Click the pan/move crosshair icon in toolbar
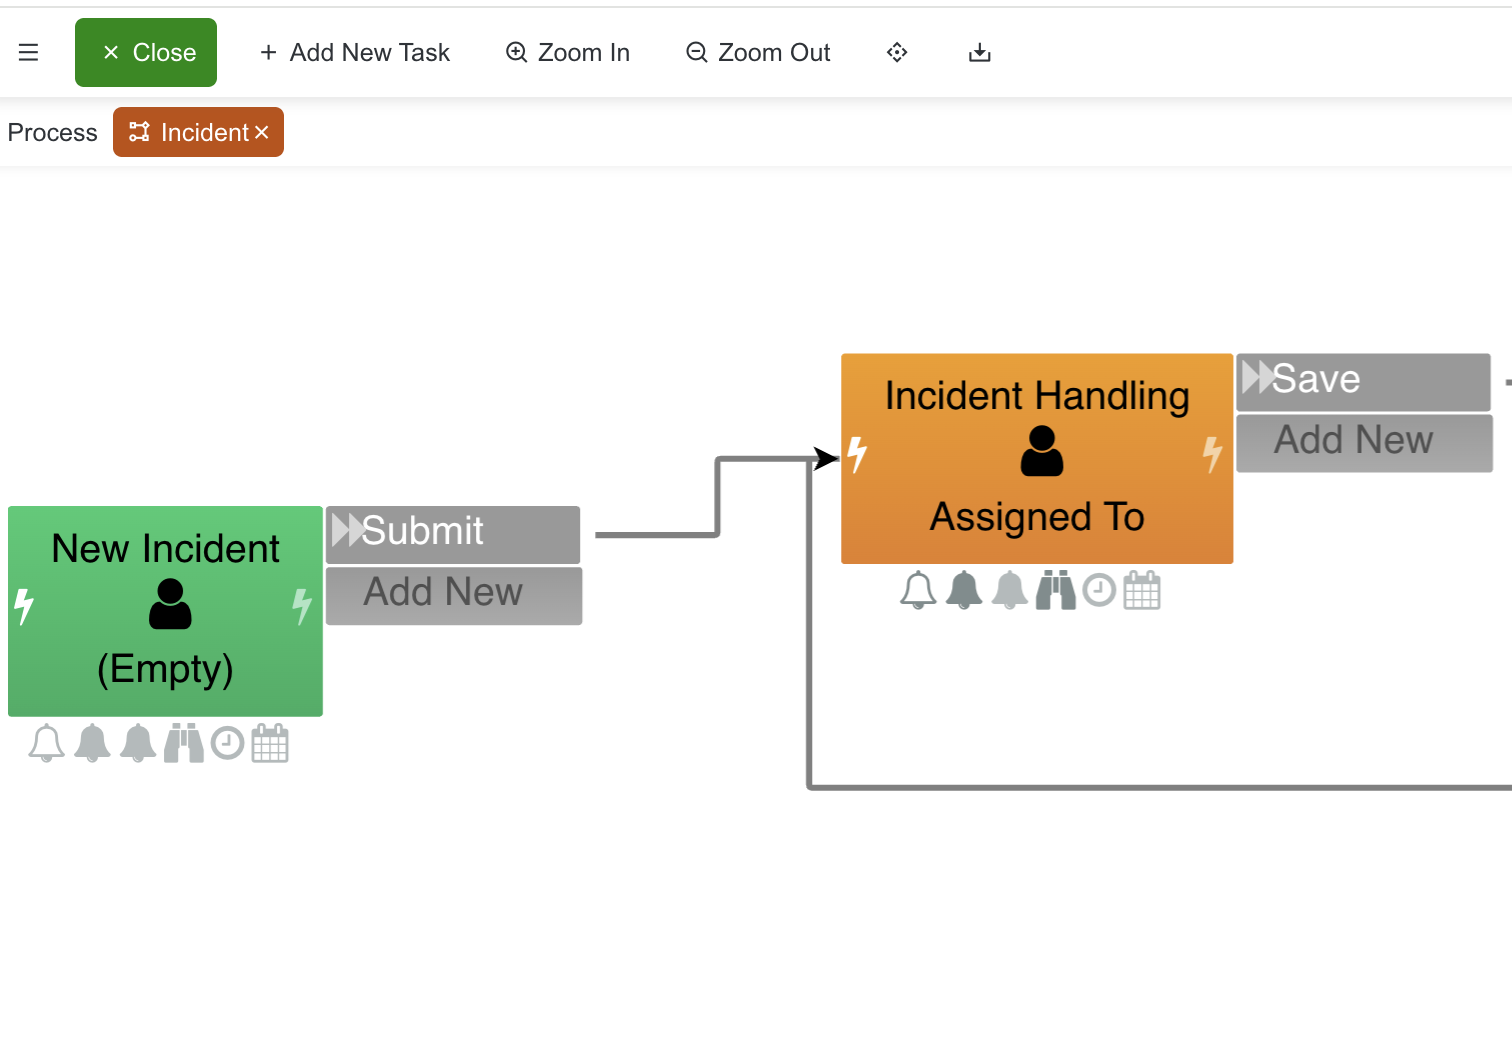1512x1050 pixels. coord(897,52)
